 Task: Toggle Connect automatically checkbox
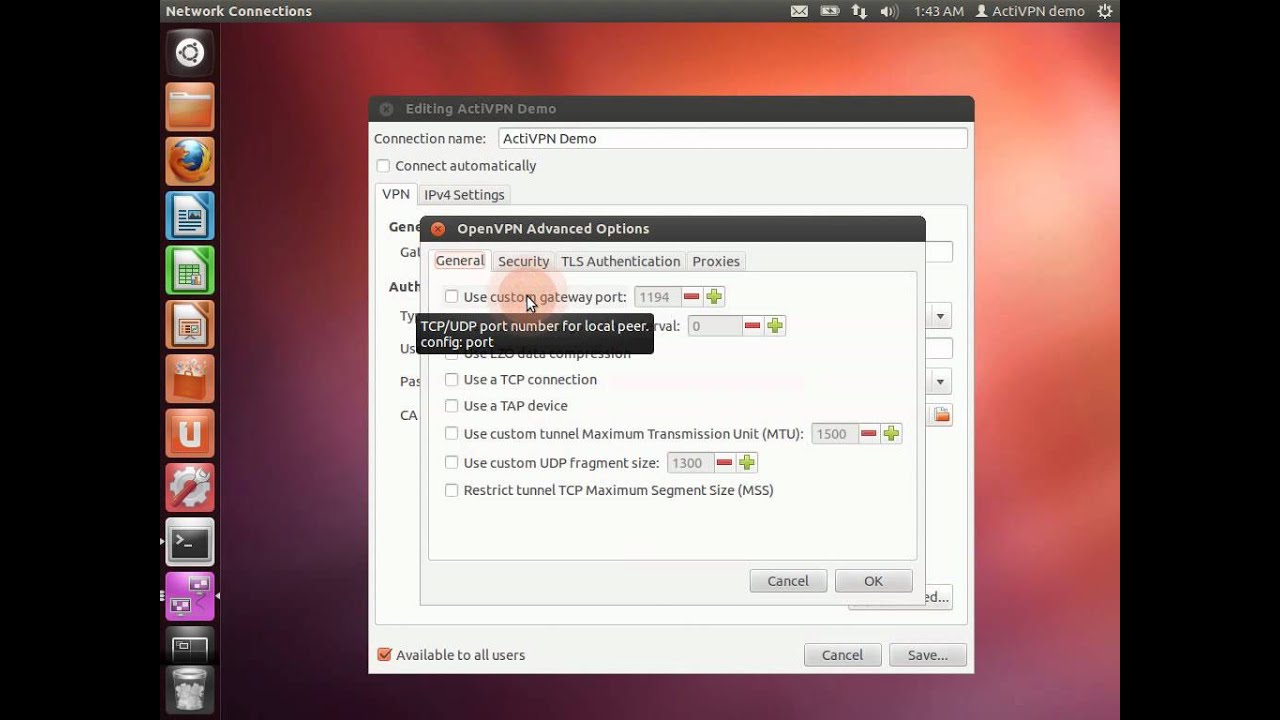(383, 166)
